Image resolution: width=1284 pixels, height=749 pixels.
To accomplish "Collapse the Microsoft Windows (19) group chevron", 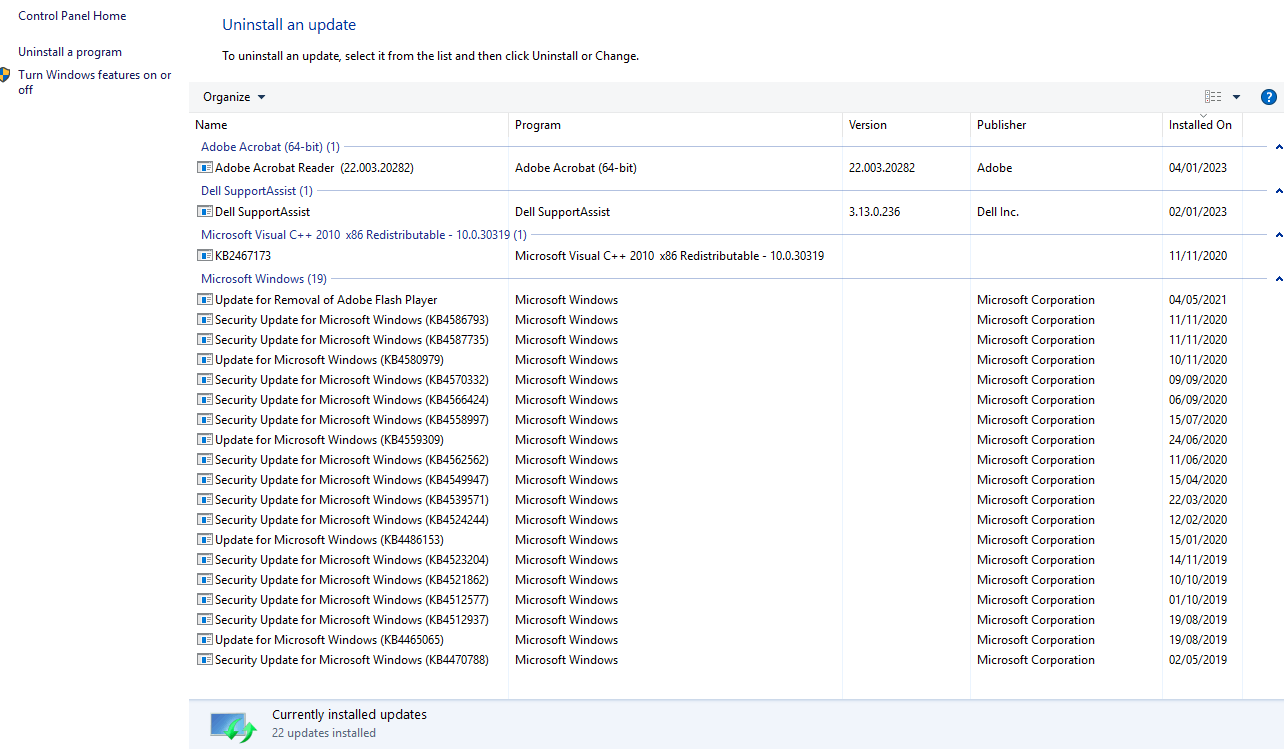I will 1278,279.
